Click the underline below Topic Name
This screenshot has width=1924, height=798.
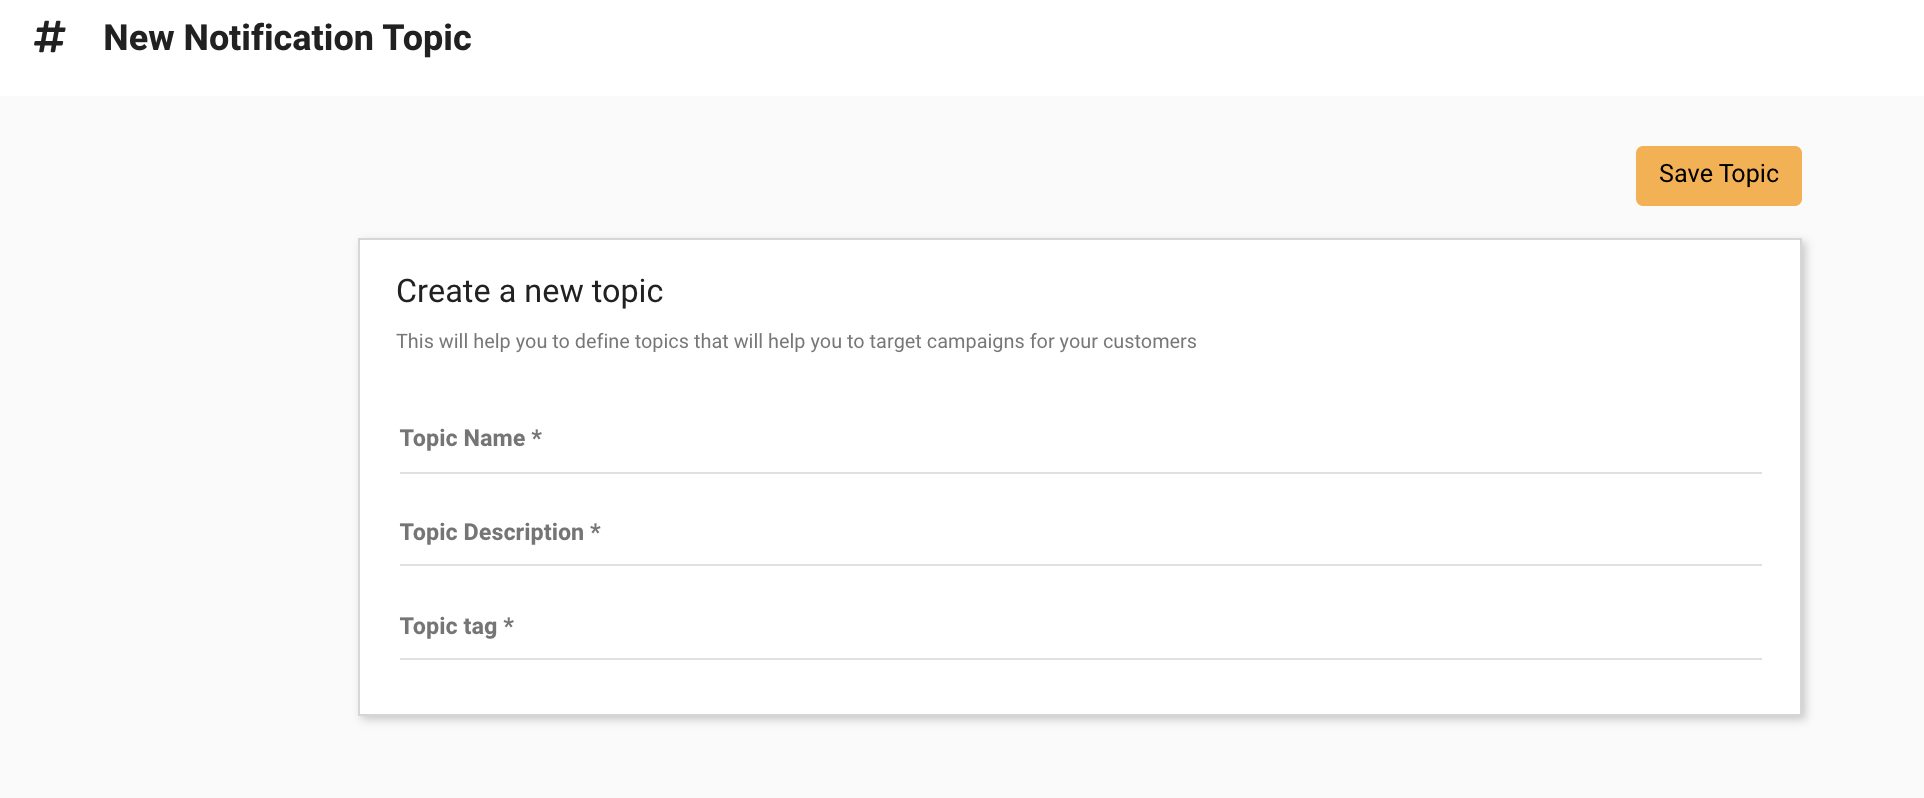[1080, 473]
